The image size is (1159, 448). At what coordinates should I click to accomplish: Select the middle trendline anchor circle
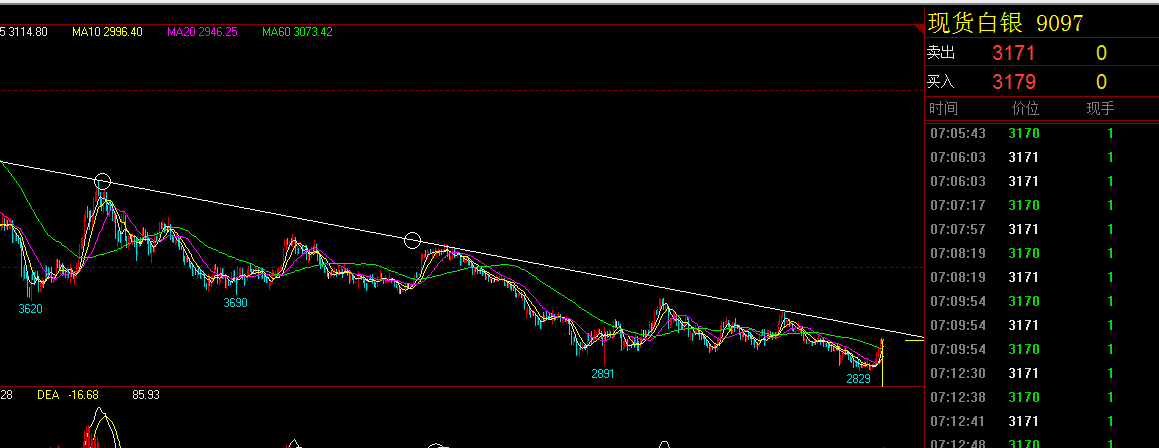tap(412, 240)
